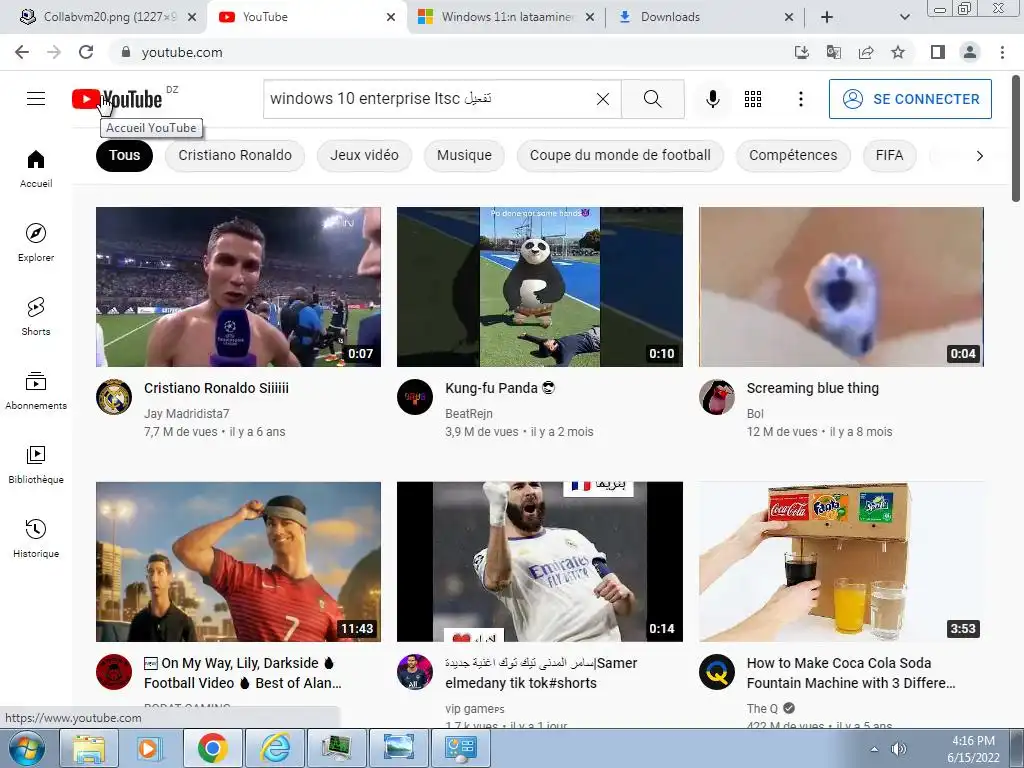The width and height of the screenshot is (1024, 768).
Task: Open Bibliothèque in the sidebar
Action: 36,464
